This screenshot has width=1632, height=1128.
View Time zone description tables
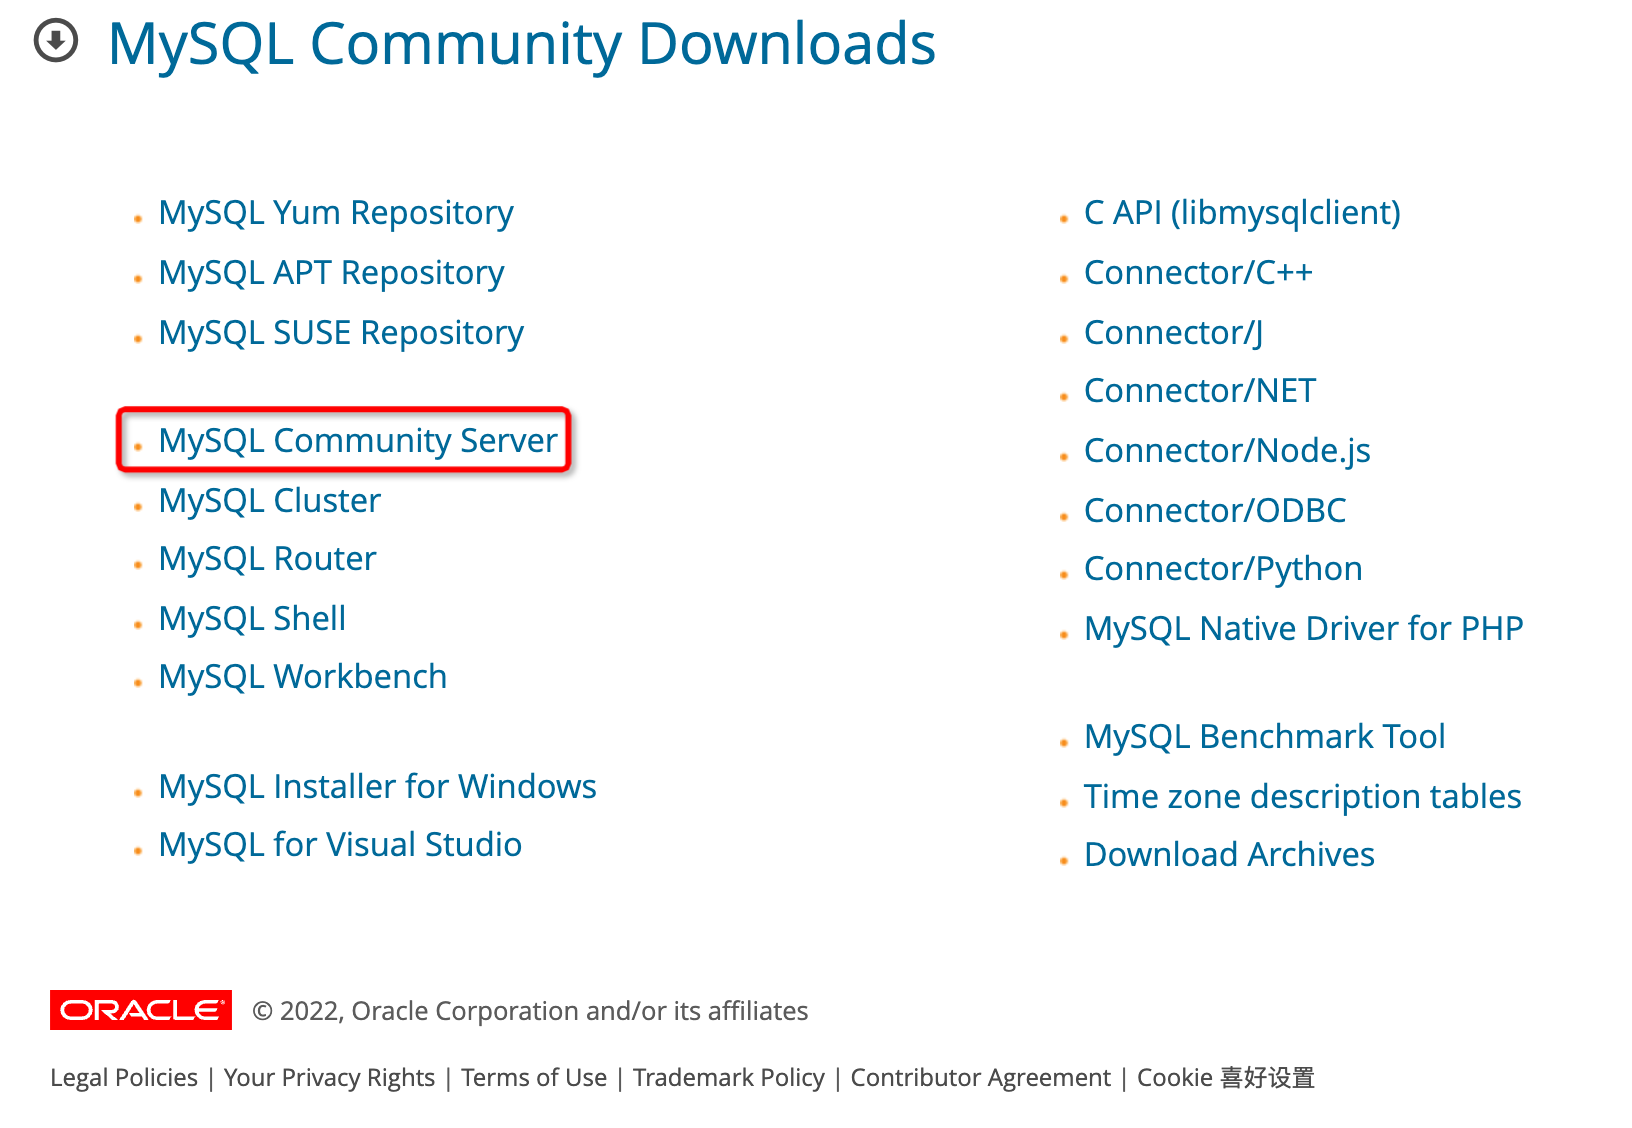coord(1303,797)
